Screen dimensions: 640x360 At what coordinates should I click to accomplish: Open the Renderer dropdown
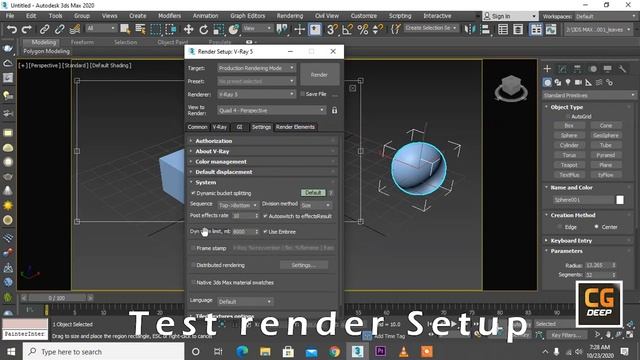(256, 94)
